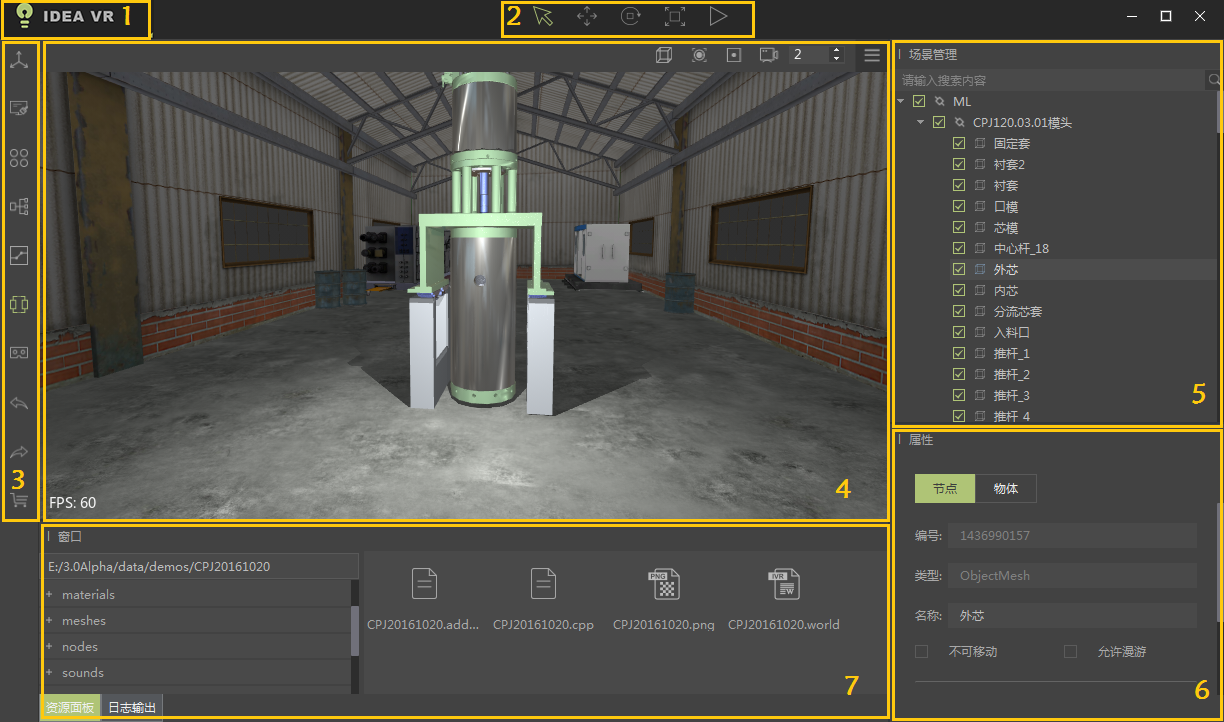Click the circular capture icon in viewport bar

[699, 55]
